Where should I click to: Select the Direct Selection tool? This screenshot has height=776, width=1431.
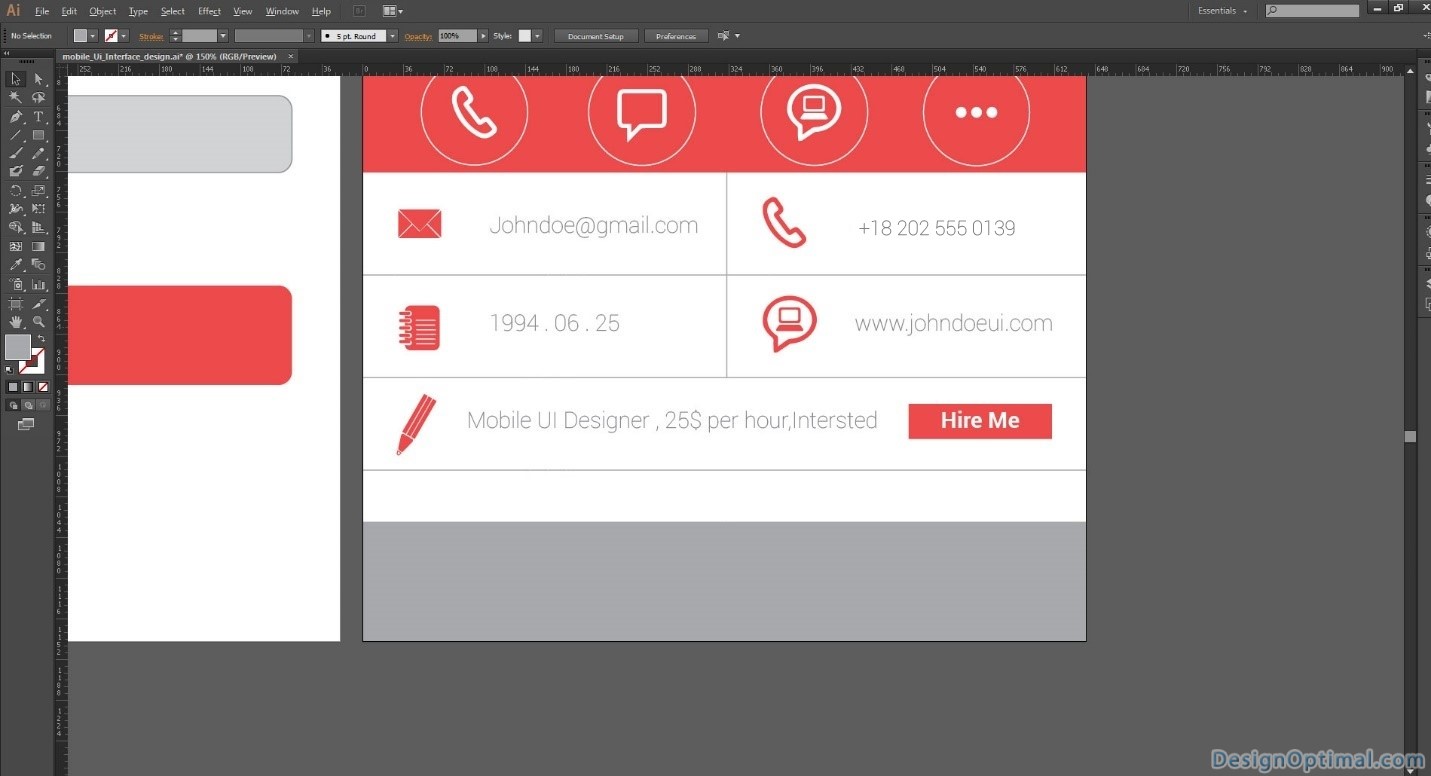[x=38, y=79]
